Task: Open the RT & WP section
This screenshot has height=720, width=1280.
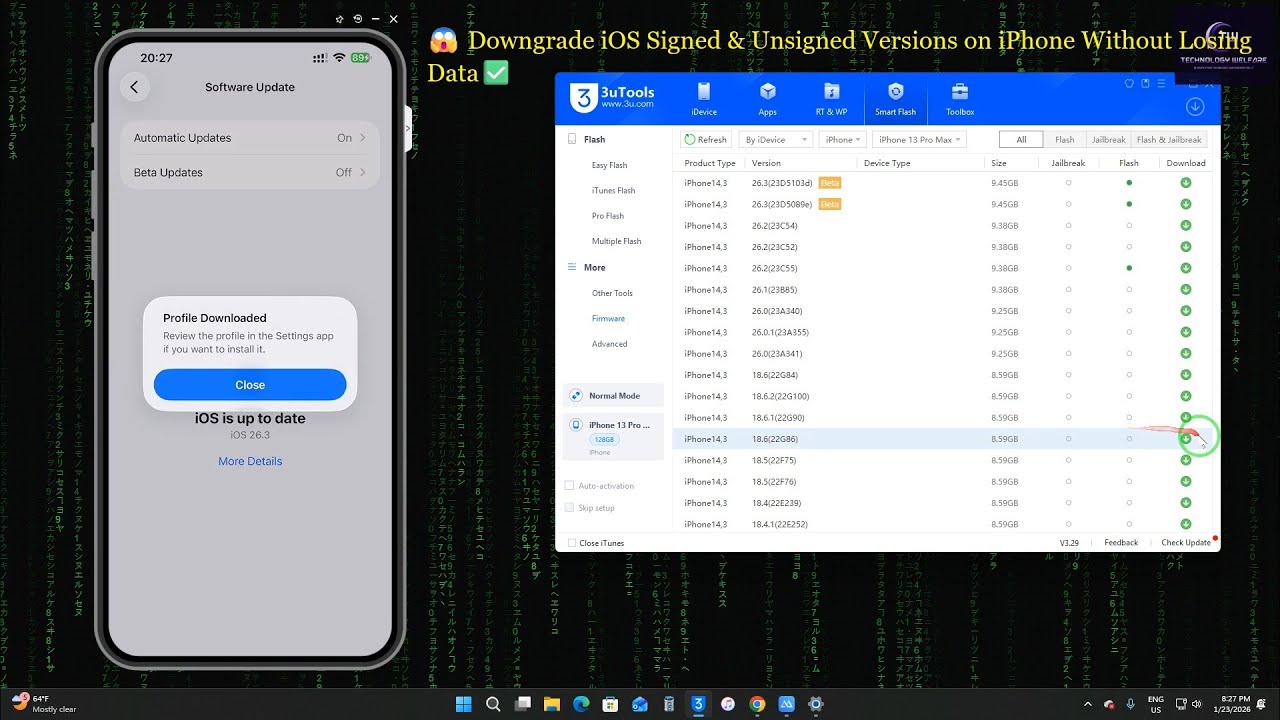Action: pos(831,98)
